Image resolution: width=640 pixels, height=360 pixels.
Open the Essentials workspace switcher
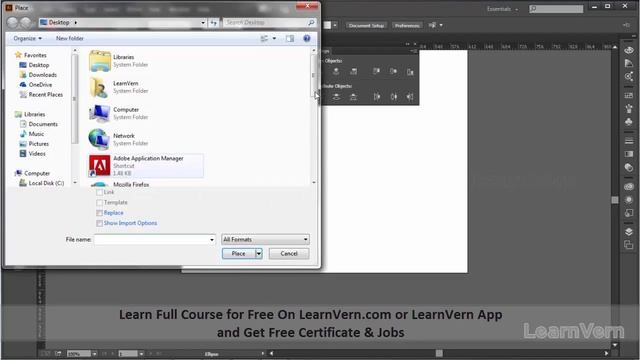click(x=502, y=9)
